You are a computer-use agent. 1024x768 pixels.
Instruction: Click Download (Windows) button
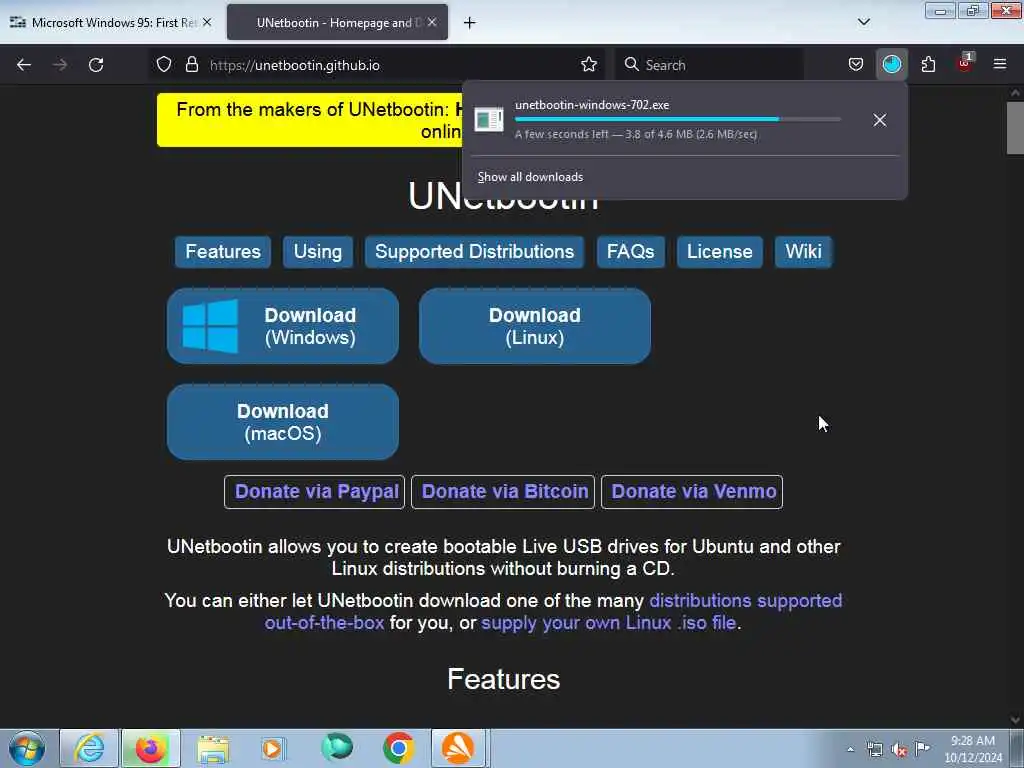click(283, 326)
